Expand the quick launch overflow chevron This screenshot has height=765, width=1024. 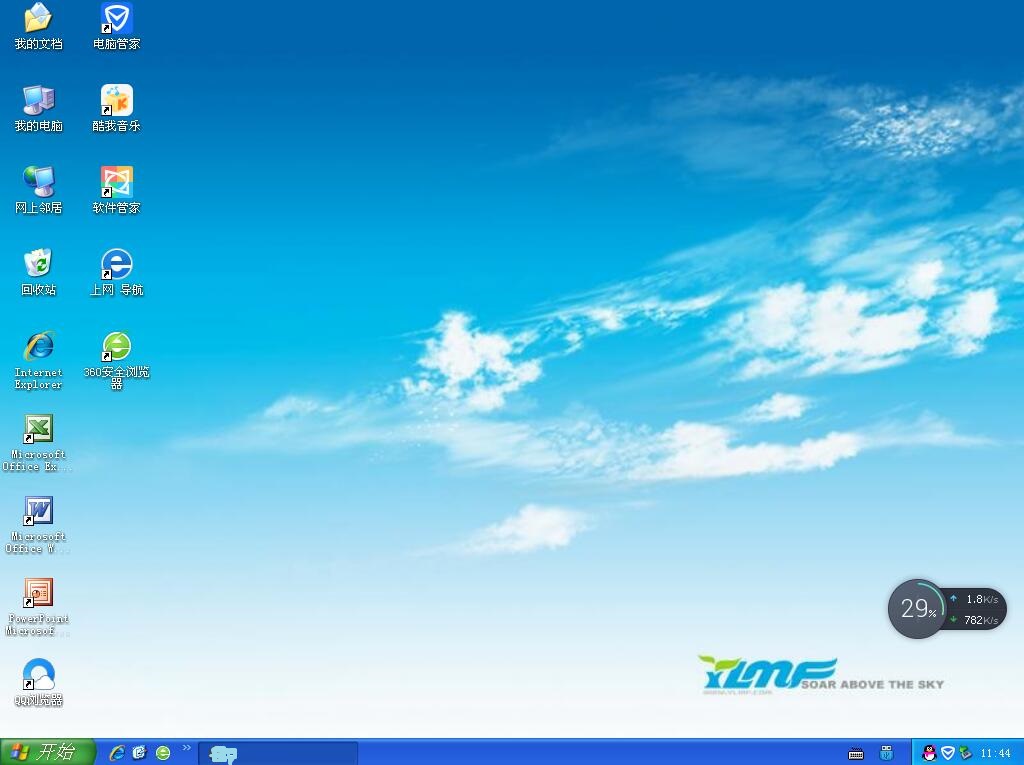pyautogui.click(x=186, y=748)
